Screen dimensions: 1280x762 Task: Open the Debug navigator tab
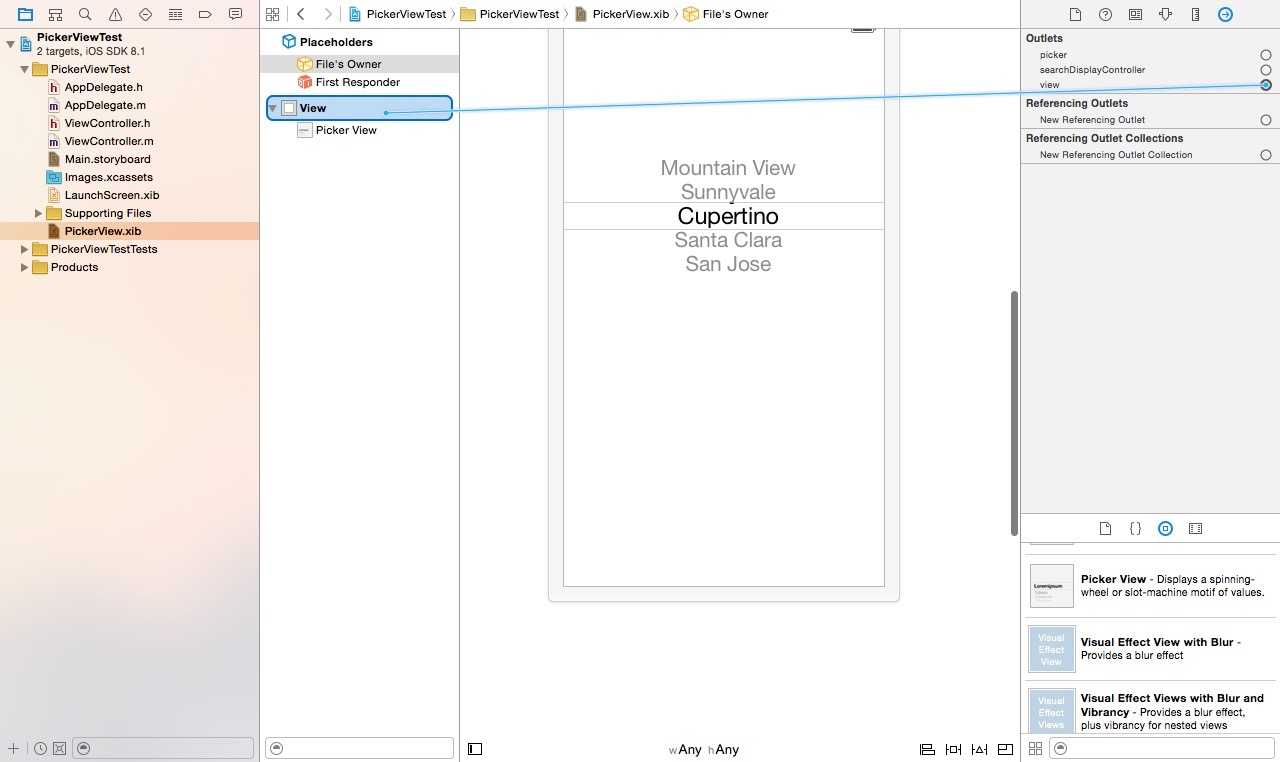[175, 14]
